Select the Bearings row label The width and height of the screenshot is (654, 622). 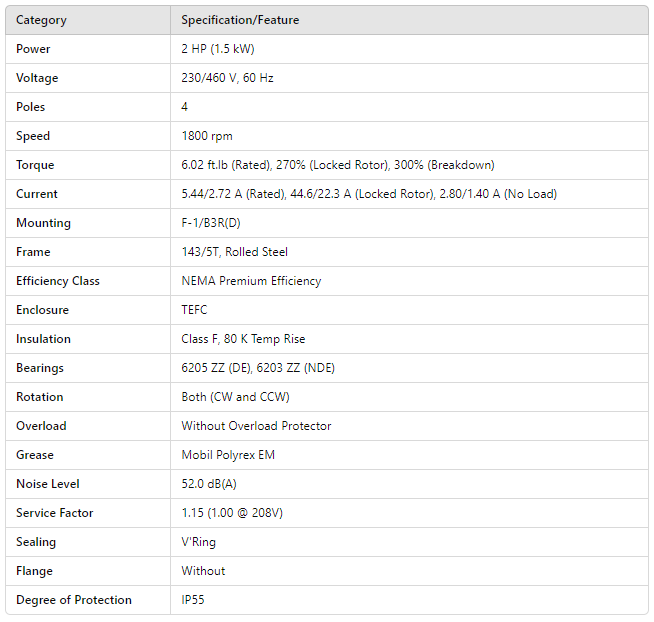coord(40,368)
